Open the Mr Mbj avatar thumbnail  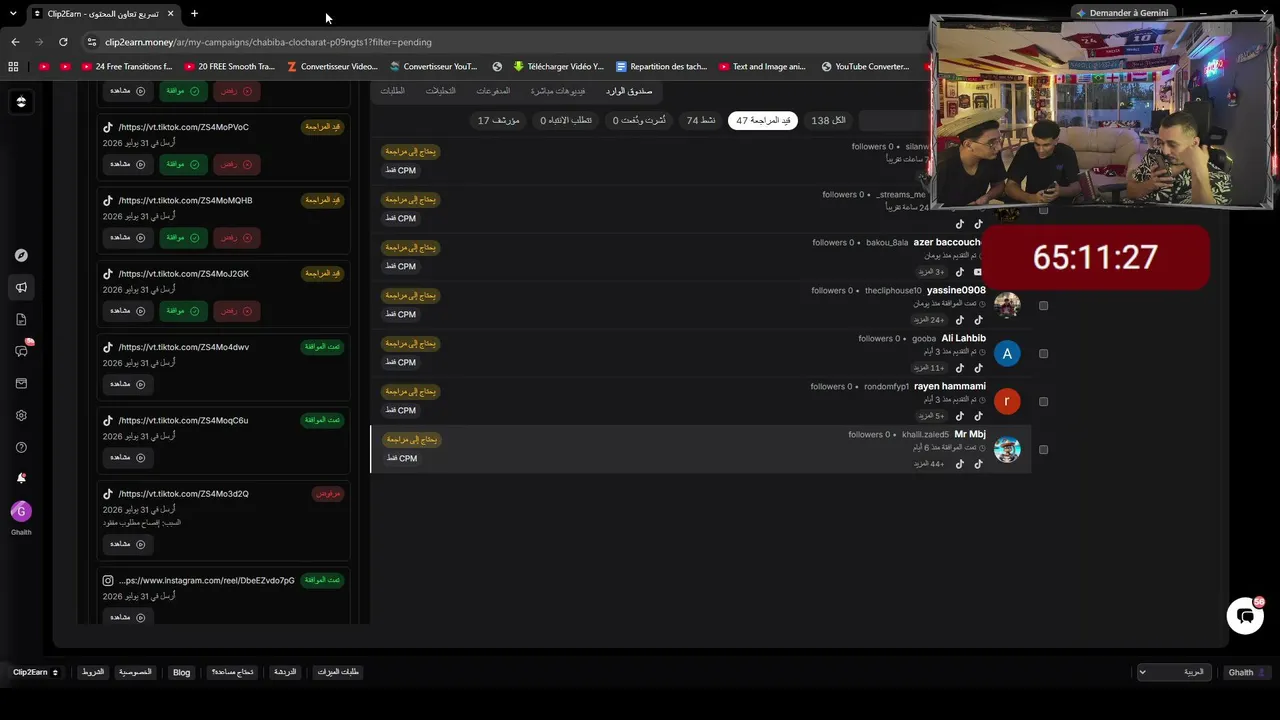click(x=1007, y=449)
